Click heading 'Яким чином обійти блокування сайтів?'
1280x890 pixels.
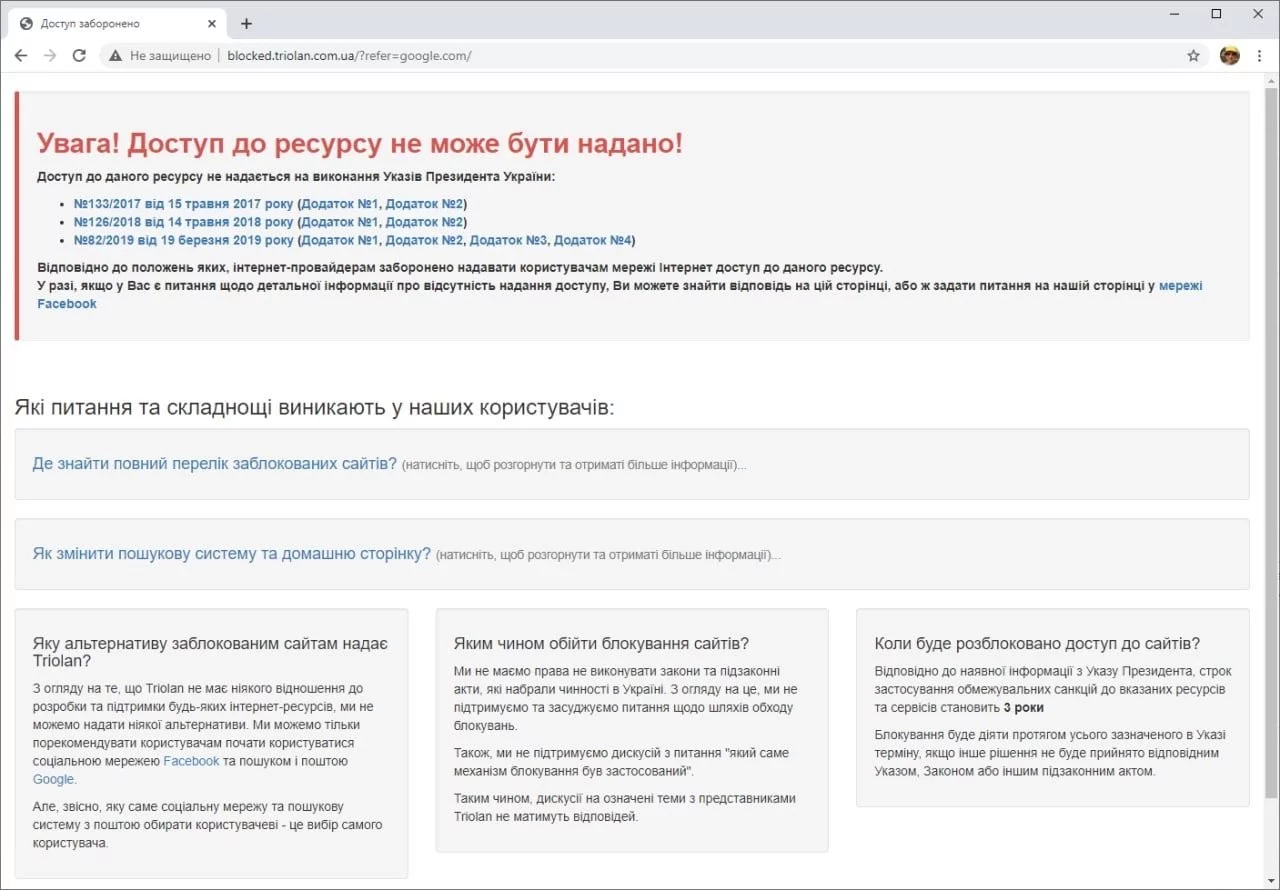pyautogui.click(x=601, y=643)
